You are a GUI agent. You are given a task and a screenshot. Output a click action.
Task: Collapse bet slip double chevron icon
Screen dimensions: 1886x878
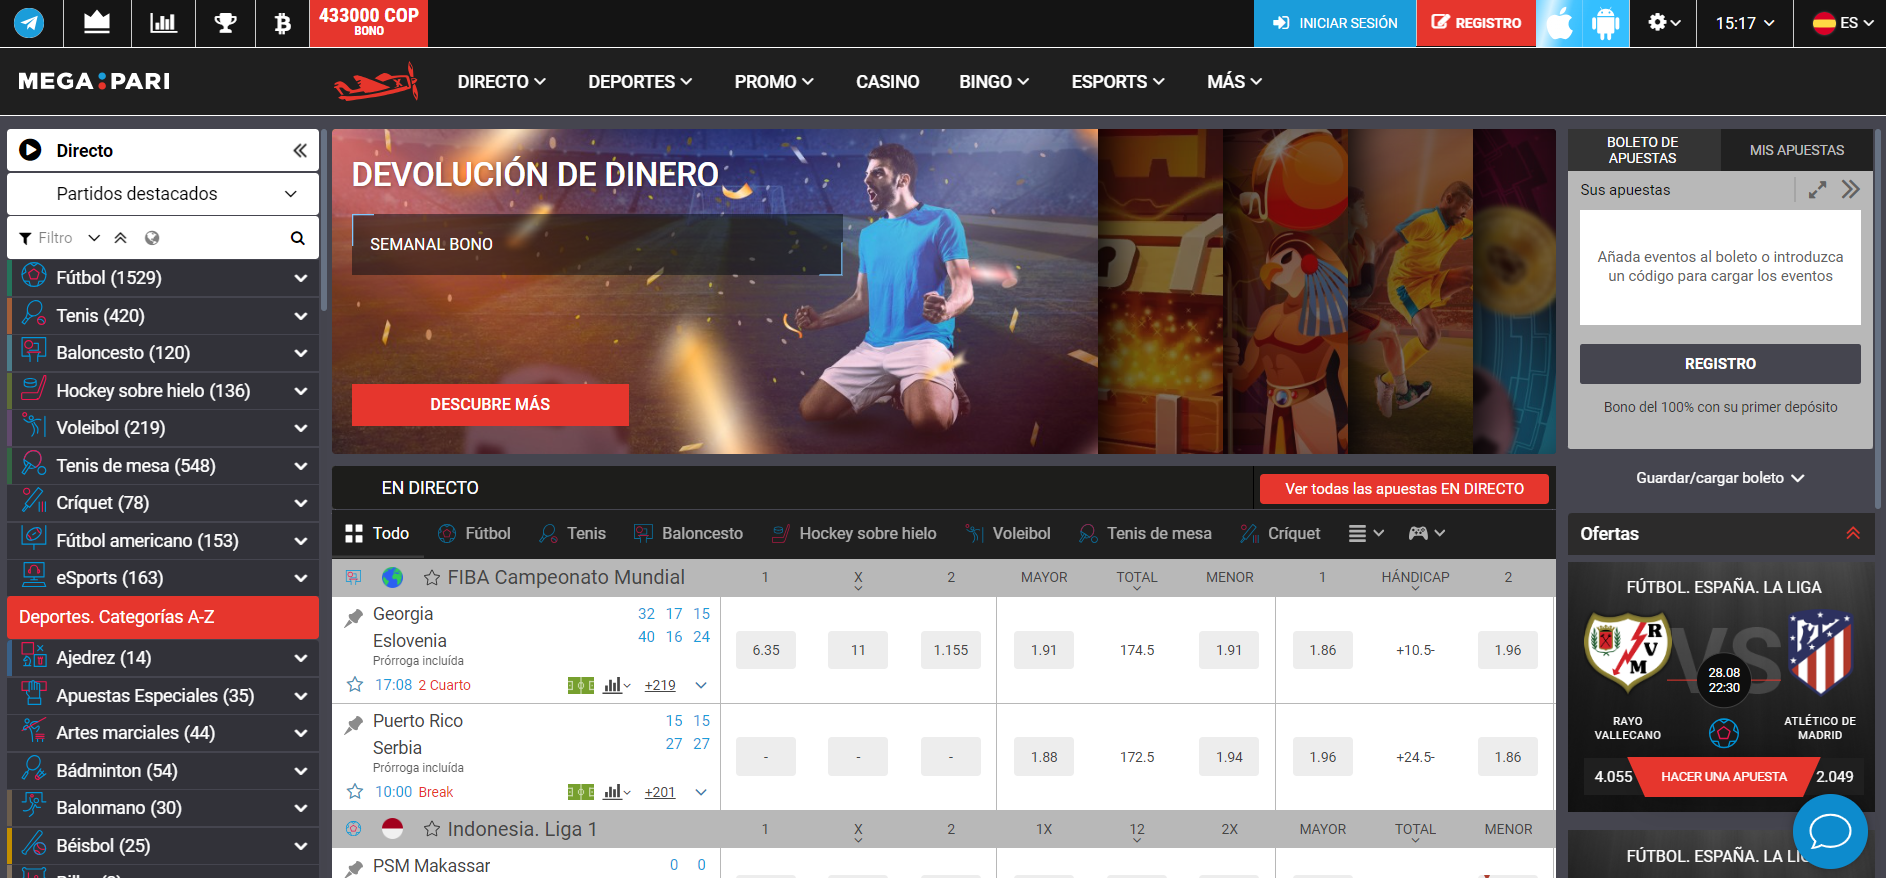click(1851, 190)
